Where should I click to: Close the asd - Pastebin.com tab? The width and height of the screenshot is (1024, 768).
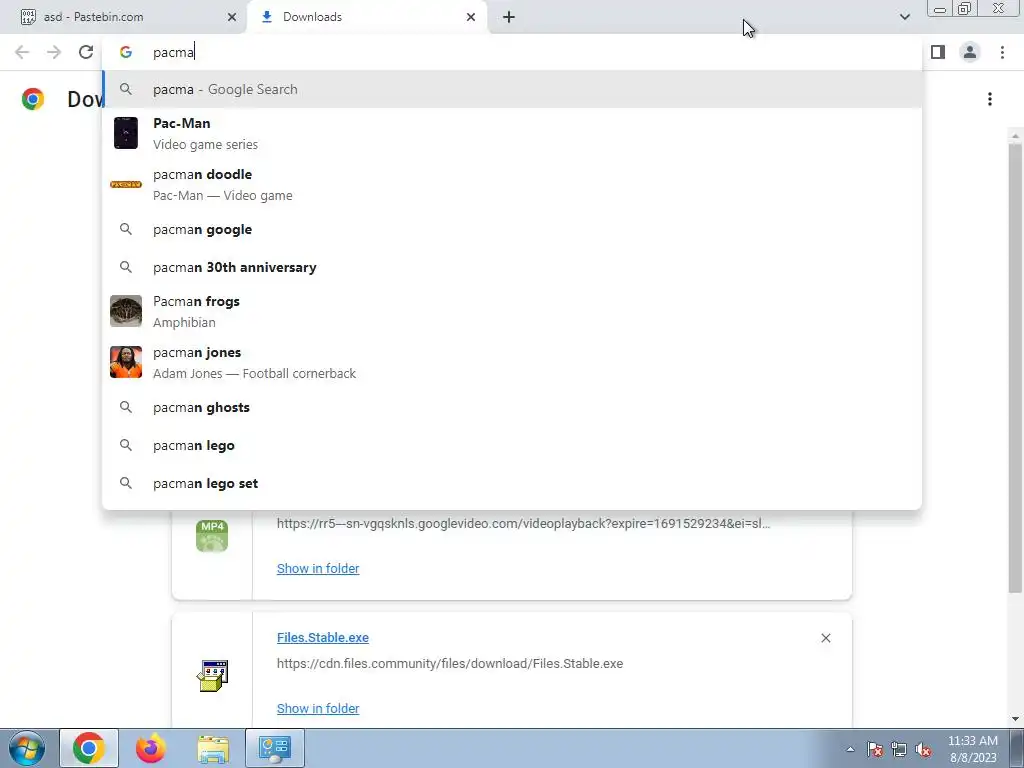click(x=232, y=17)
